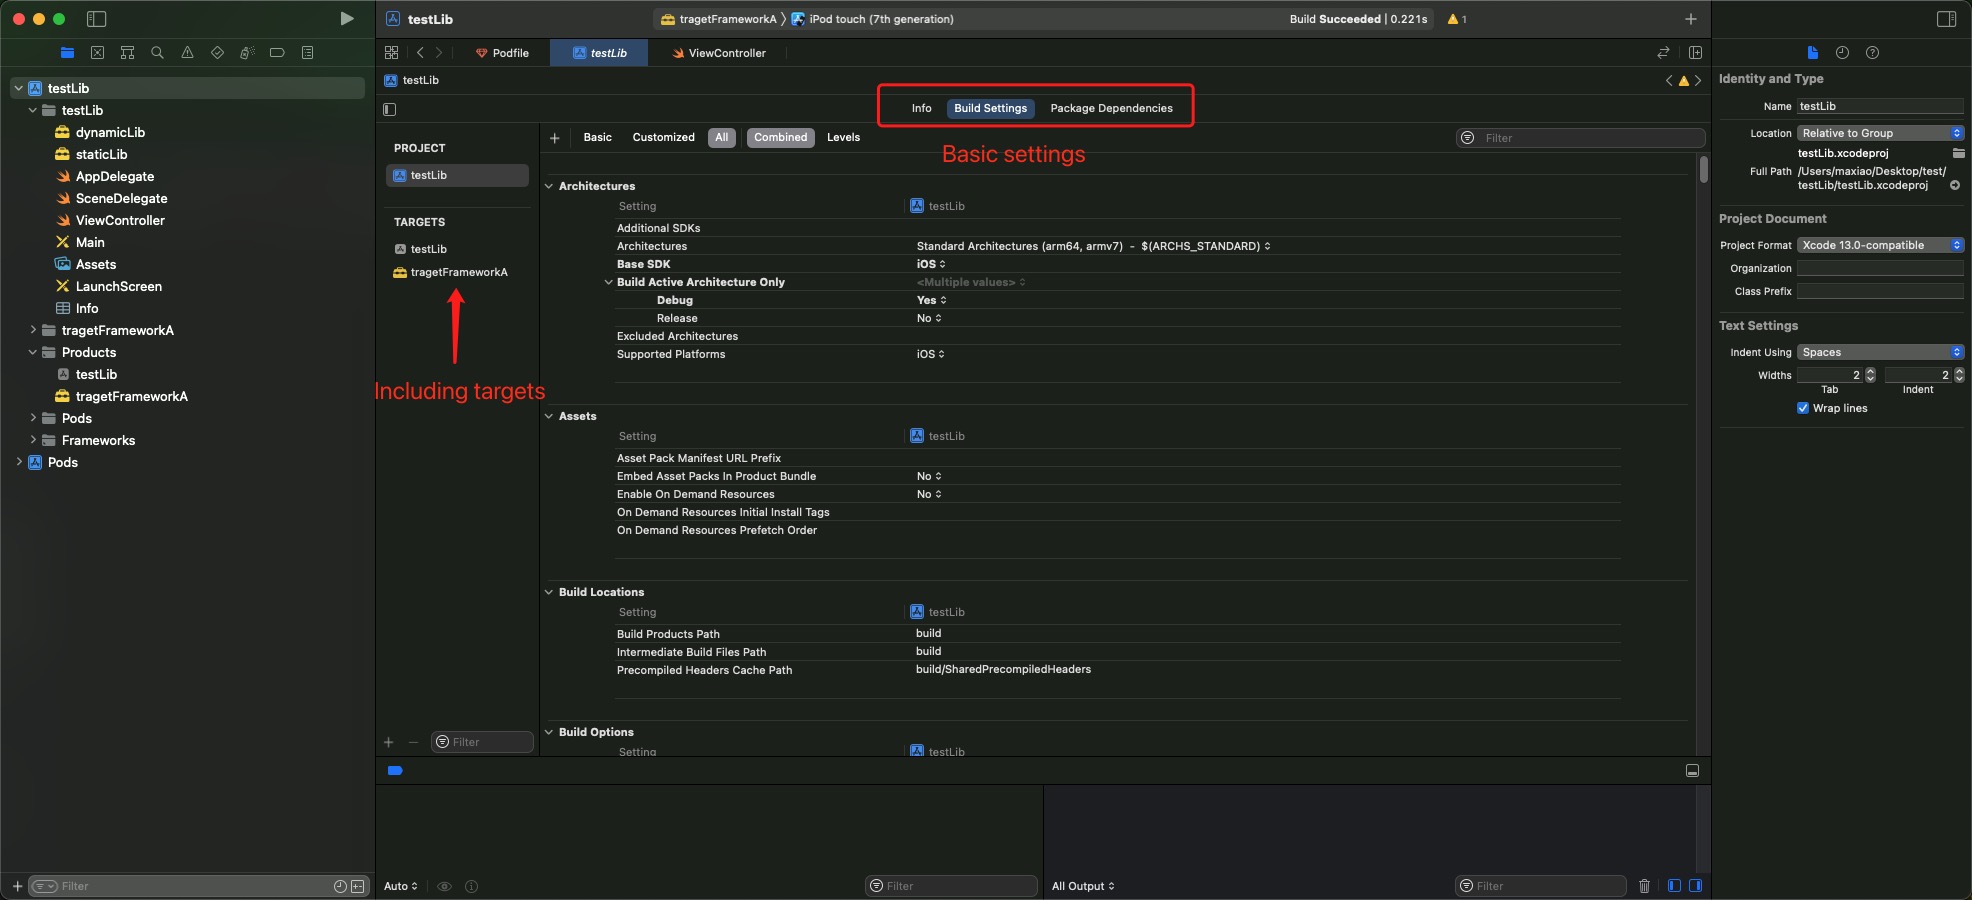Select the Build Settings tab
1972x900 pixels.
pyautogui.click(x=990, y=108)
